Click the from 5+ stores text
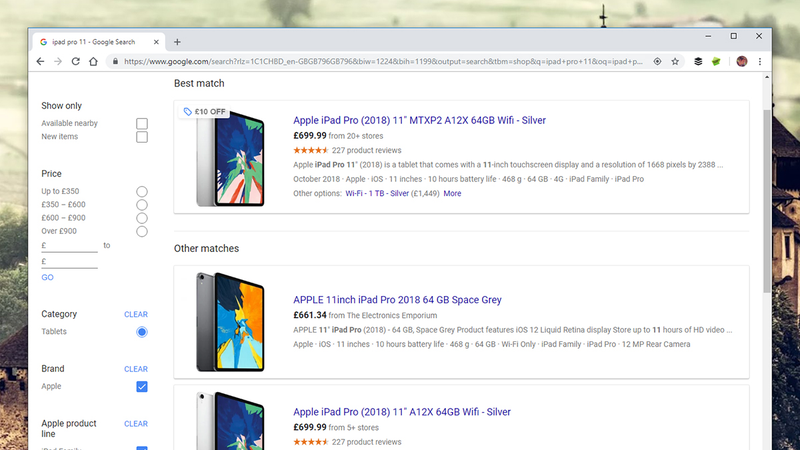 (354, 428)
